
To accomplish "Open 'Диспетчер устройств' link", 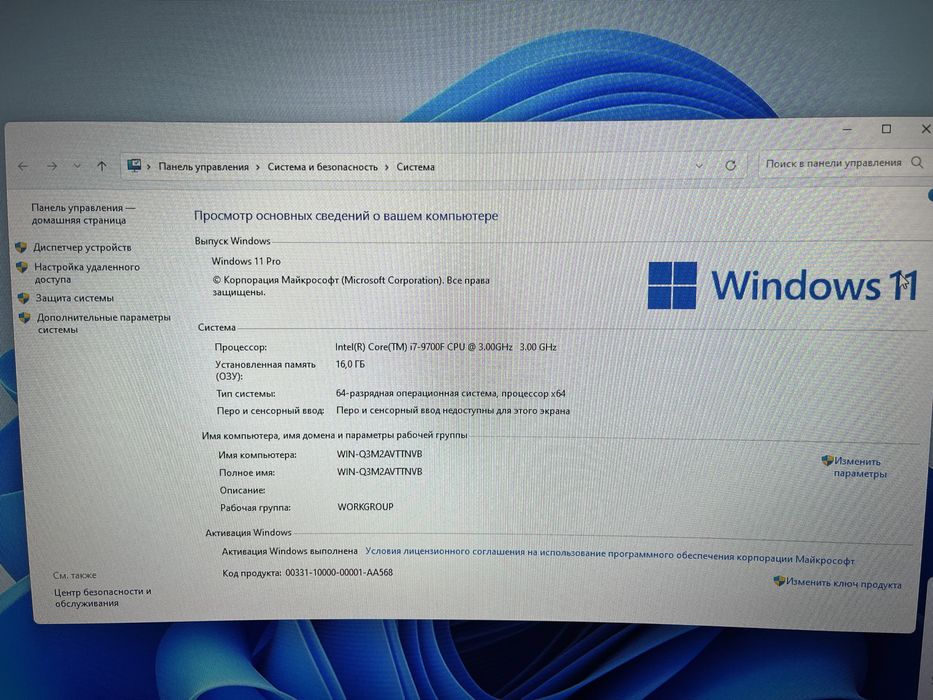I will click(x=82, y=247).
